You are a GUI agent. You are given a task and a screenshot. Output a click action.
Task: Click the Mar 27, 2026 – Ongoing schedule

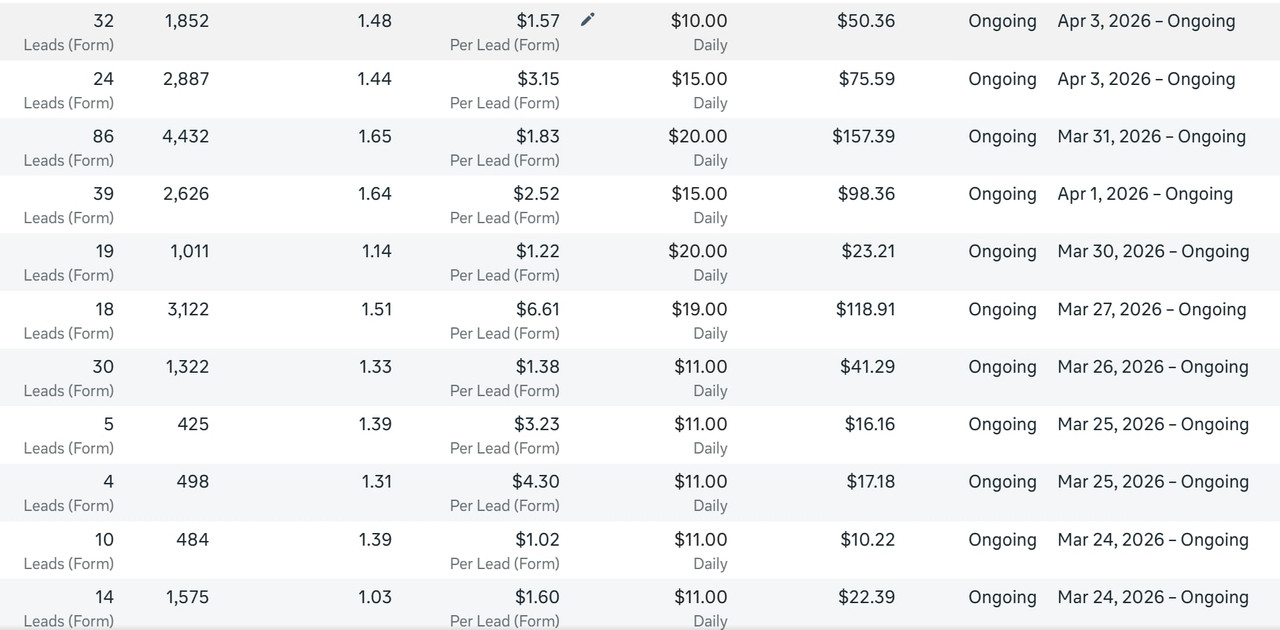(x=1151, y=309)
